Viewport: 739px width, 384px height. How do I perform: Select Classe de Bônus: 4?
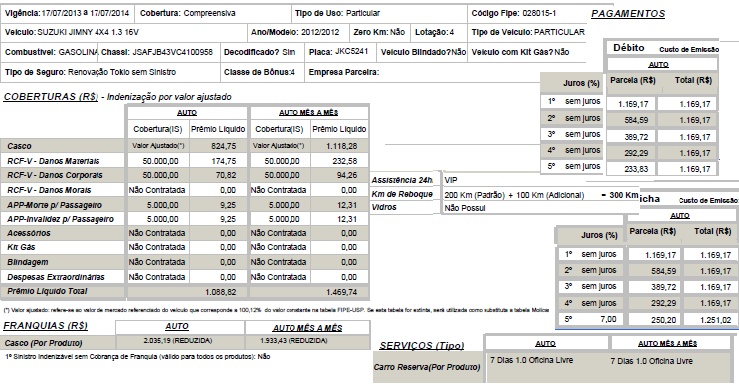tap(259, 72)
